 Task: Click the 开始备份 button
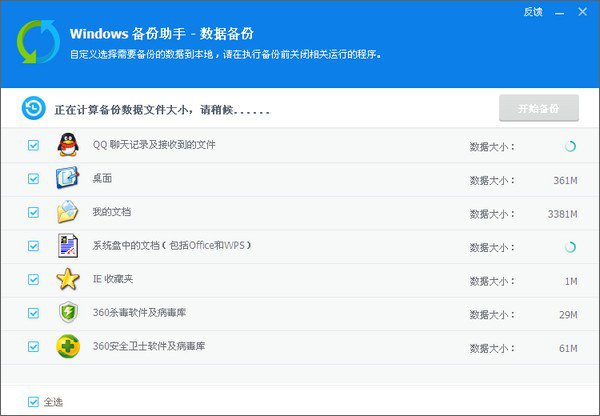click(x=539, y=108)
